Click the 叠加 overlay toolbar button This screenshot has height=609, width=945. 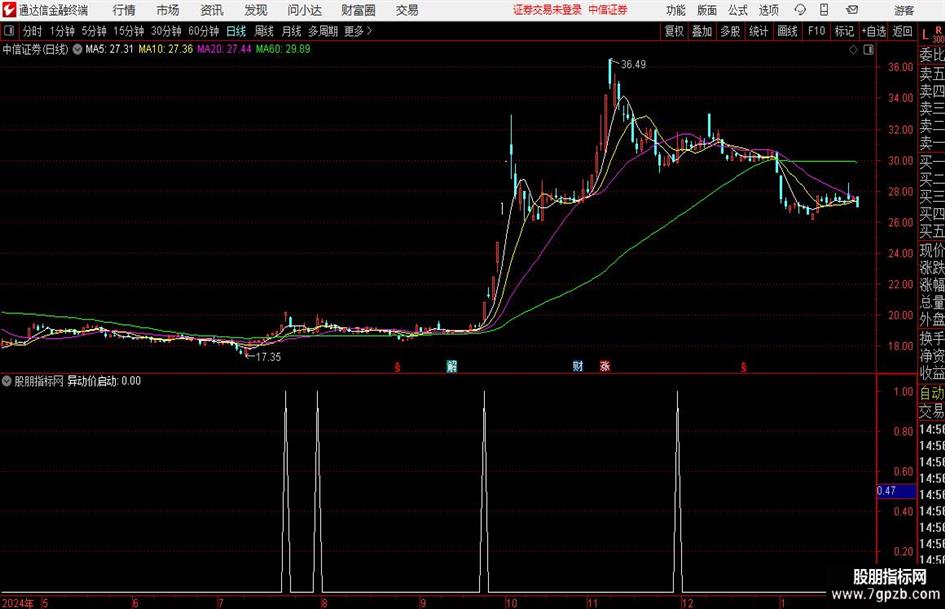pos(702,31)
